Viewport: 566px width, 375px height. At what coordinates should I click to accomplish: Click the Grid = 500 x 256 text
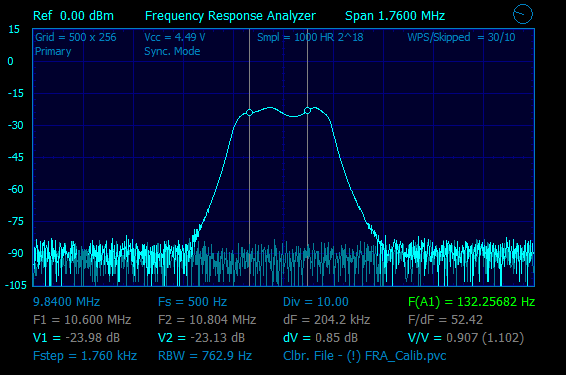tap(76, 37)
